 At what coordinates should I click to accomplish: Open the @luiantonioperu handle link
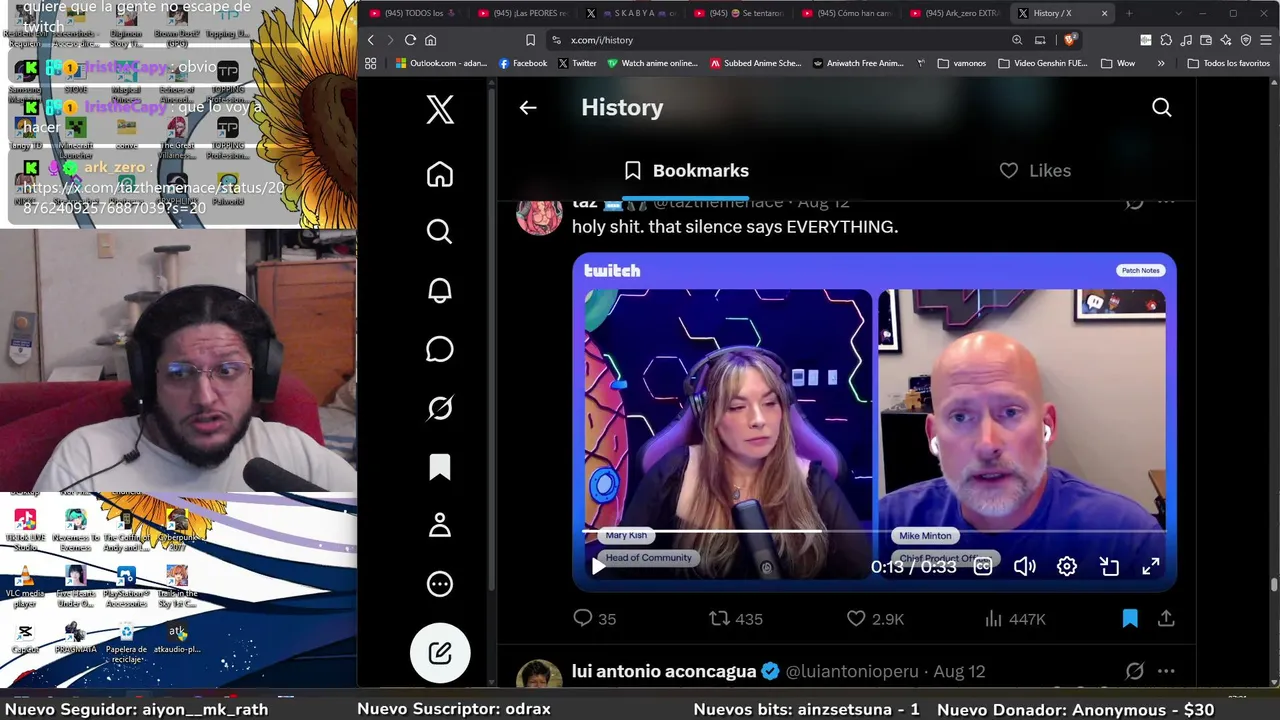[x=853, y=671]
